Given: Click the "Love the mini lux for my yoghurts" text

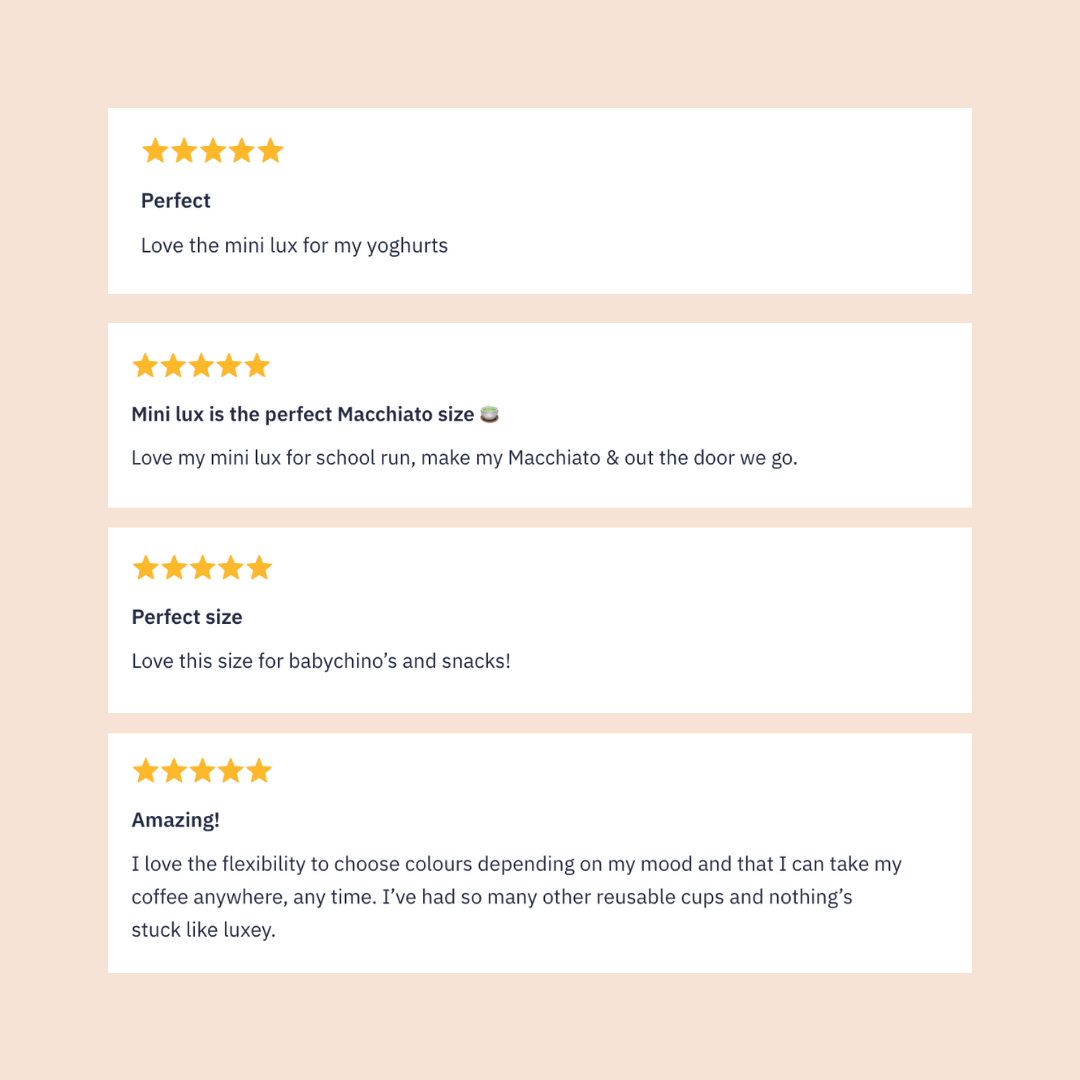Looking at the screenshot, I should [294, 246].
